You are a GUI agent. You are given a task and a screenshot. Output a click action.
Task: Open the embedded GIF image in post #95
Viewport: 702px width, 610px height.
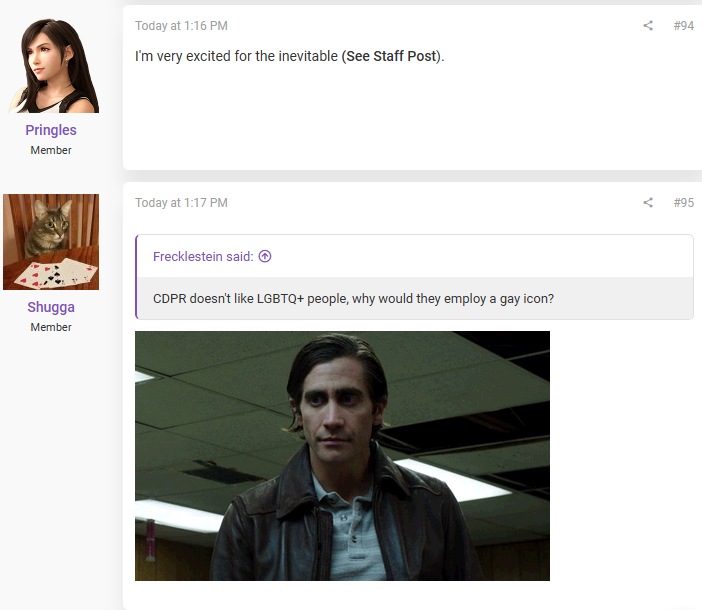tap(342, 456)
